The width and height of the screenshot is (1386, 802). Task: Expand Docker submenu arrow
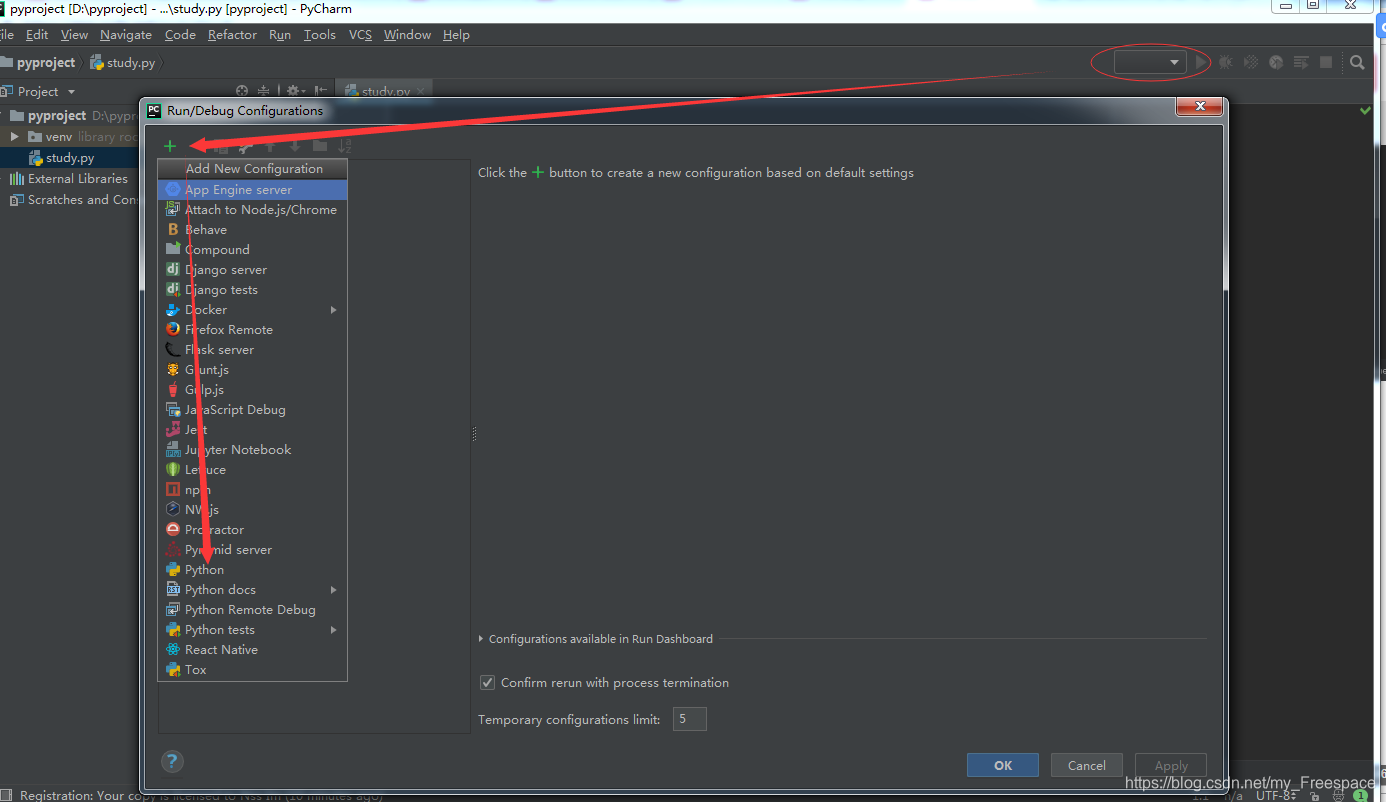click(333, 309)
